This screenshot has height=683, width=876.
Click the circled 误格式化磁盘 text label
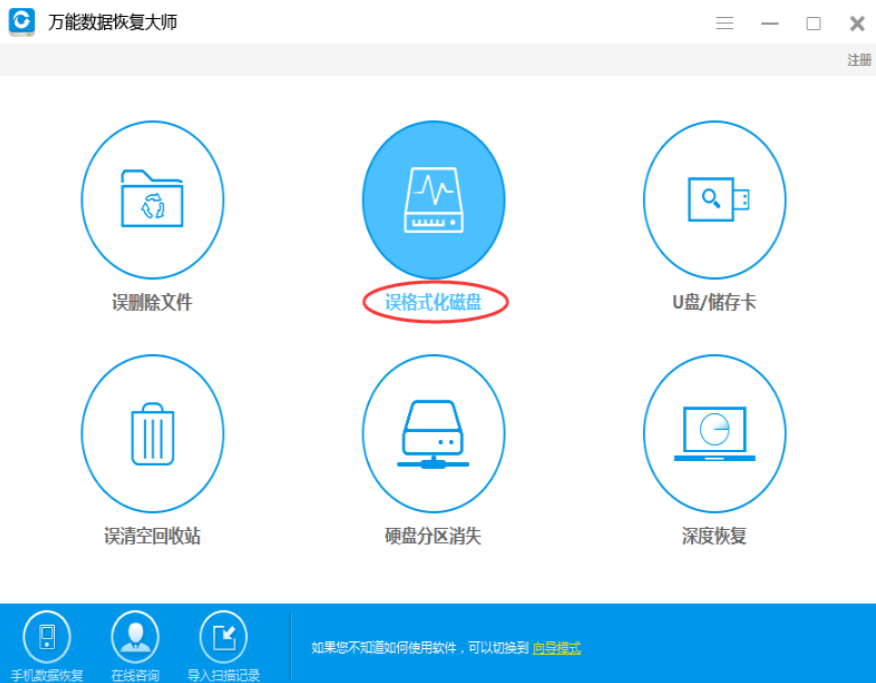[x=433, y=303]
